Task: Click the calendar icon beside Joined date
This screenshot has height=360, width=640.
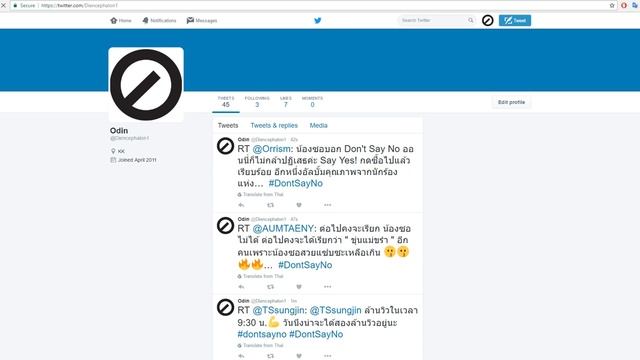Action: tap(113, 160)
